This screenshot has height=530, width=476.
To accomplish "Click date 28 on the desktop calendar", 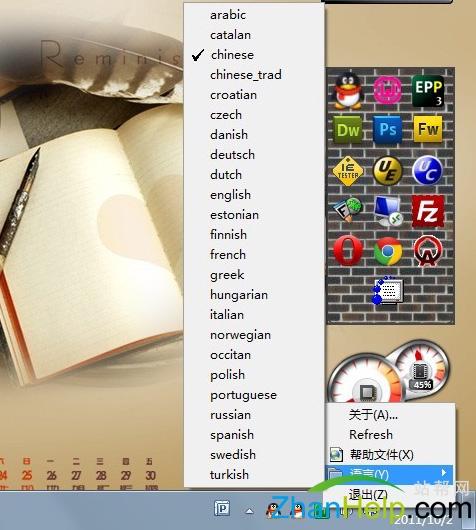I will 101,476.
